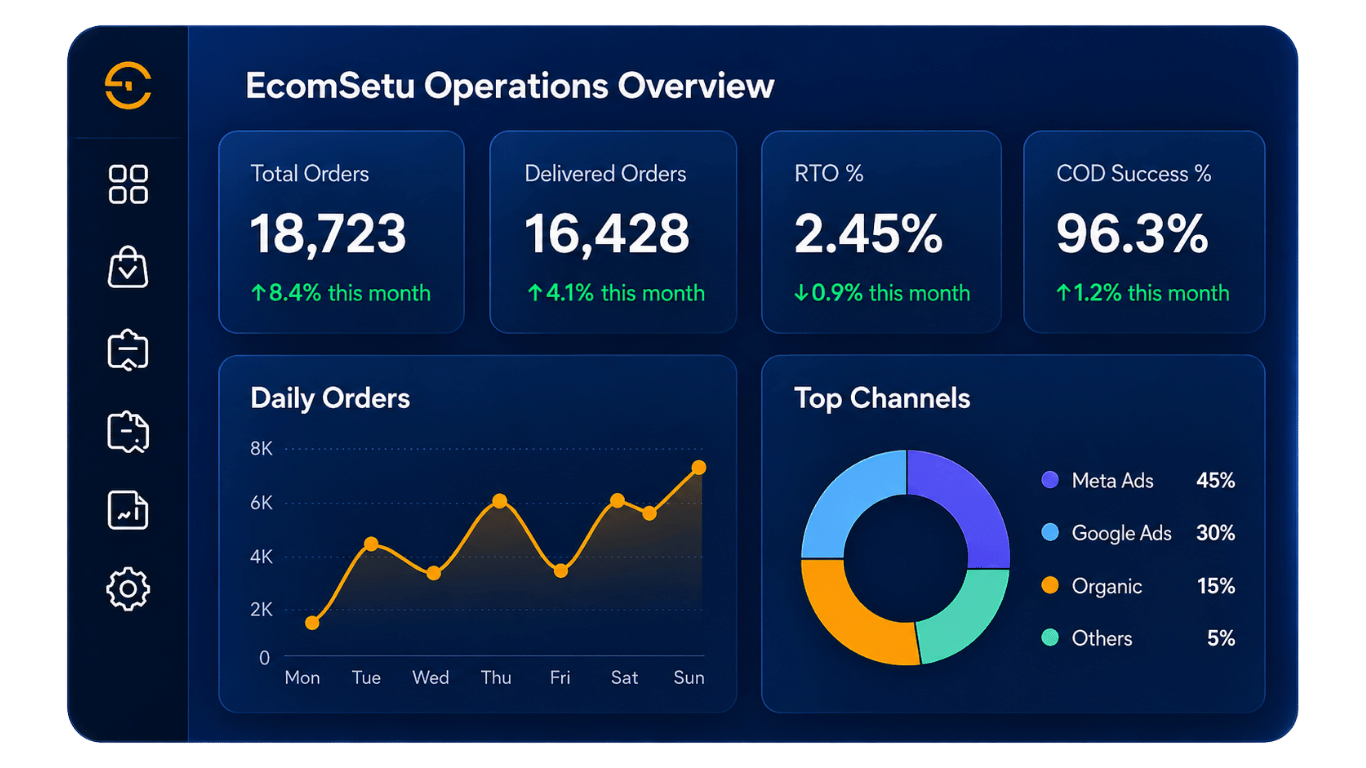Click the 5% value for Others
The height and width of the screenshot is (768, 1366).
click(1221, 638)
